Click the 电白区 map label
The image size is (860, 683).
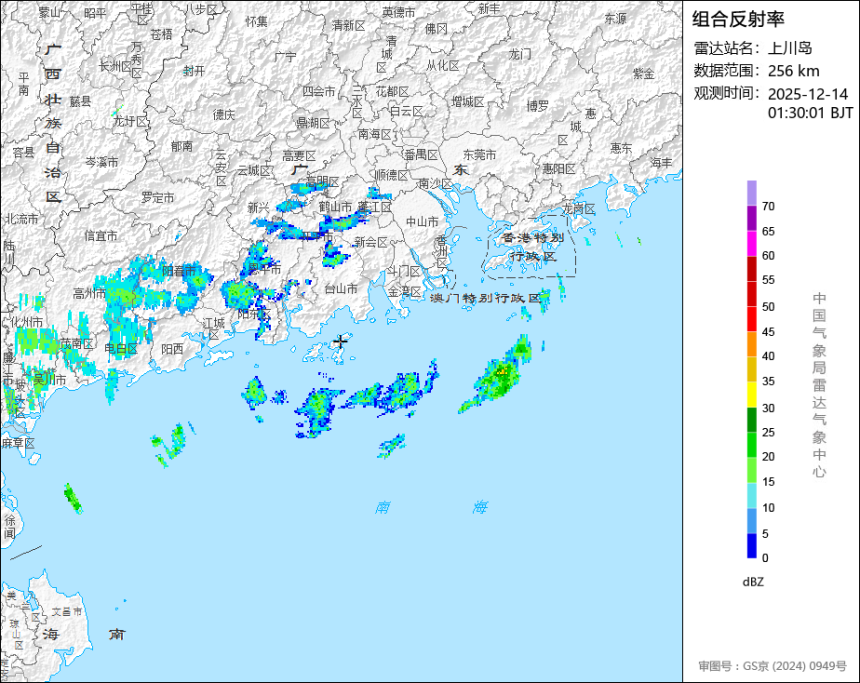[121, 348]
